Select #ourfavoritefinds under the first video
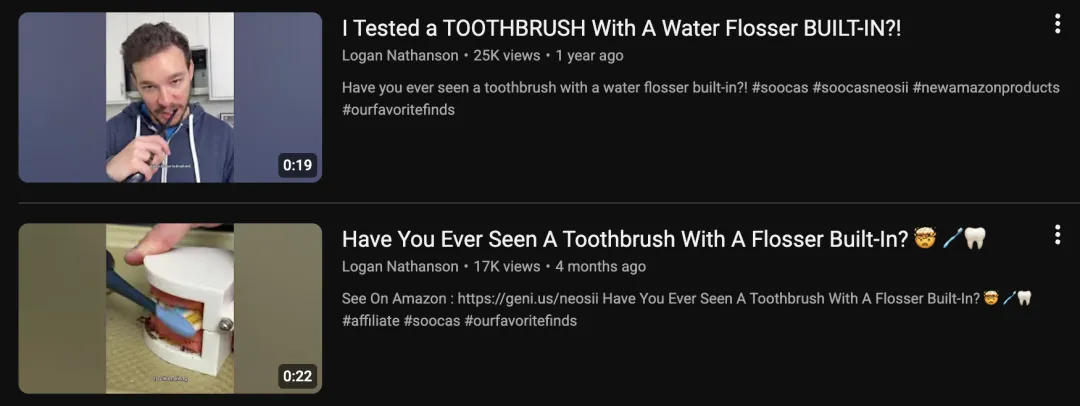The height and width of the screenshot is (406, 1080). 398,110
